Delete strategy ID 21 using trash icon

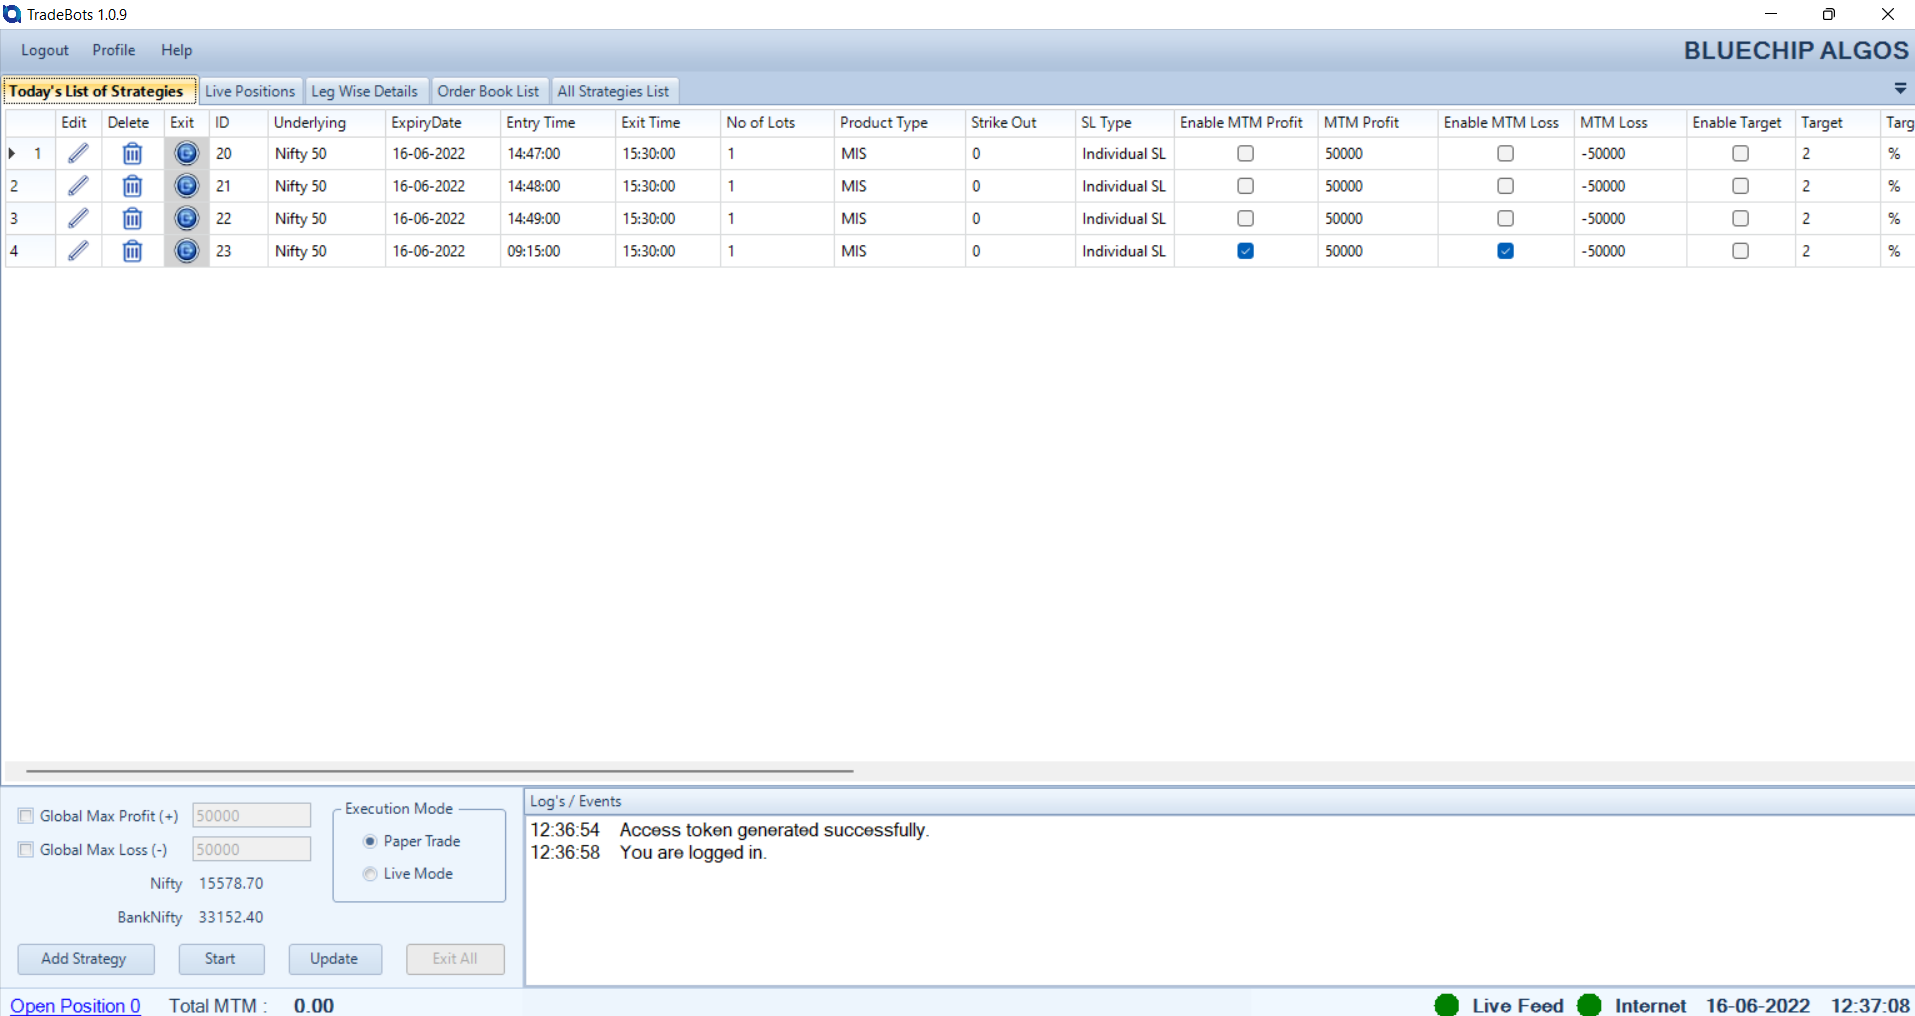tap(132, 186)
